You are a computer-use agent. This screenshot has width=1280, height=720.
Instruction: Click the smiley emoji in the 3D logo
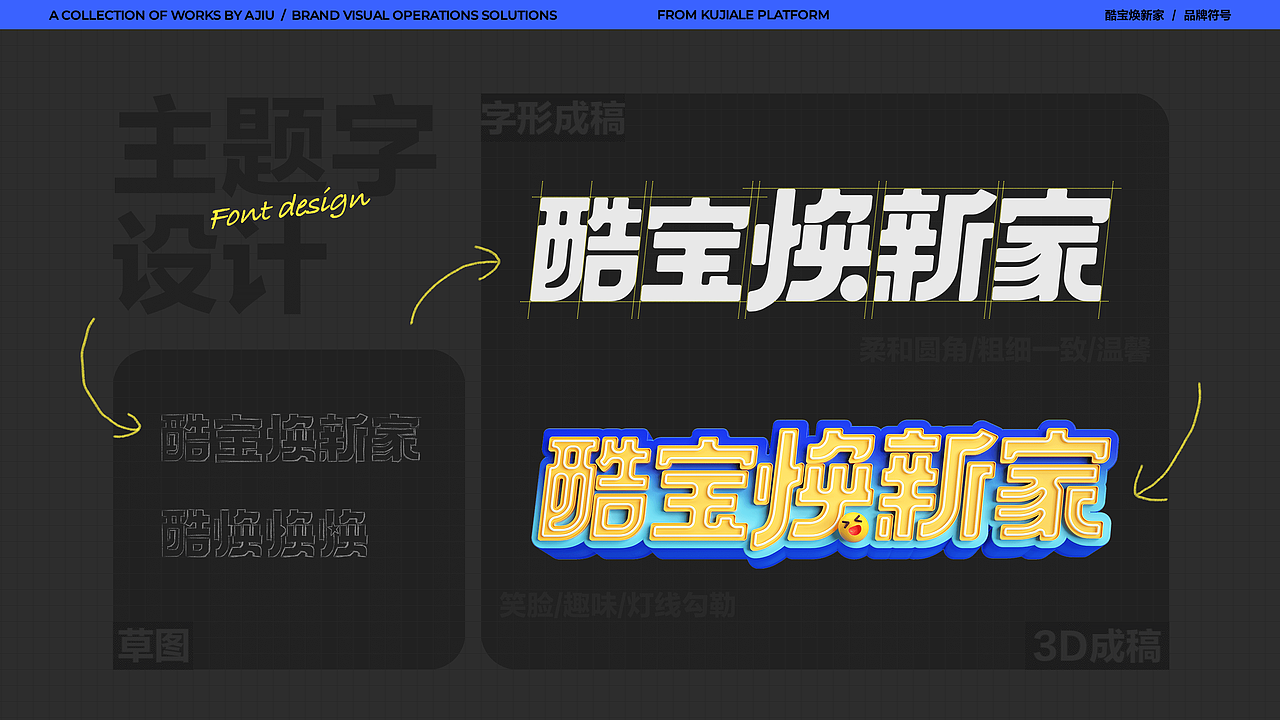[852, 525]
